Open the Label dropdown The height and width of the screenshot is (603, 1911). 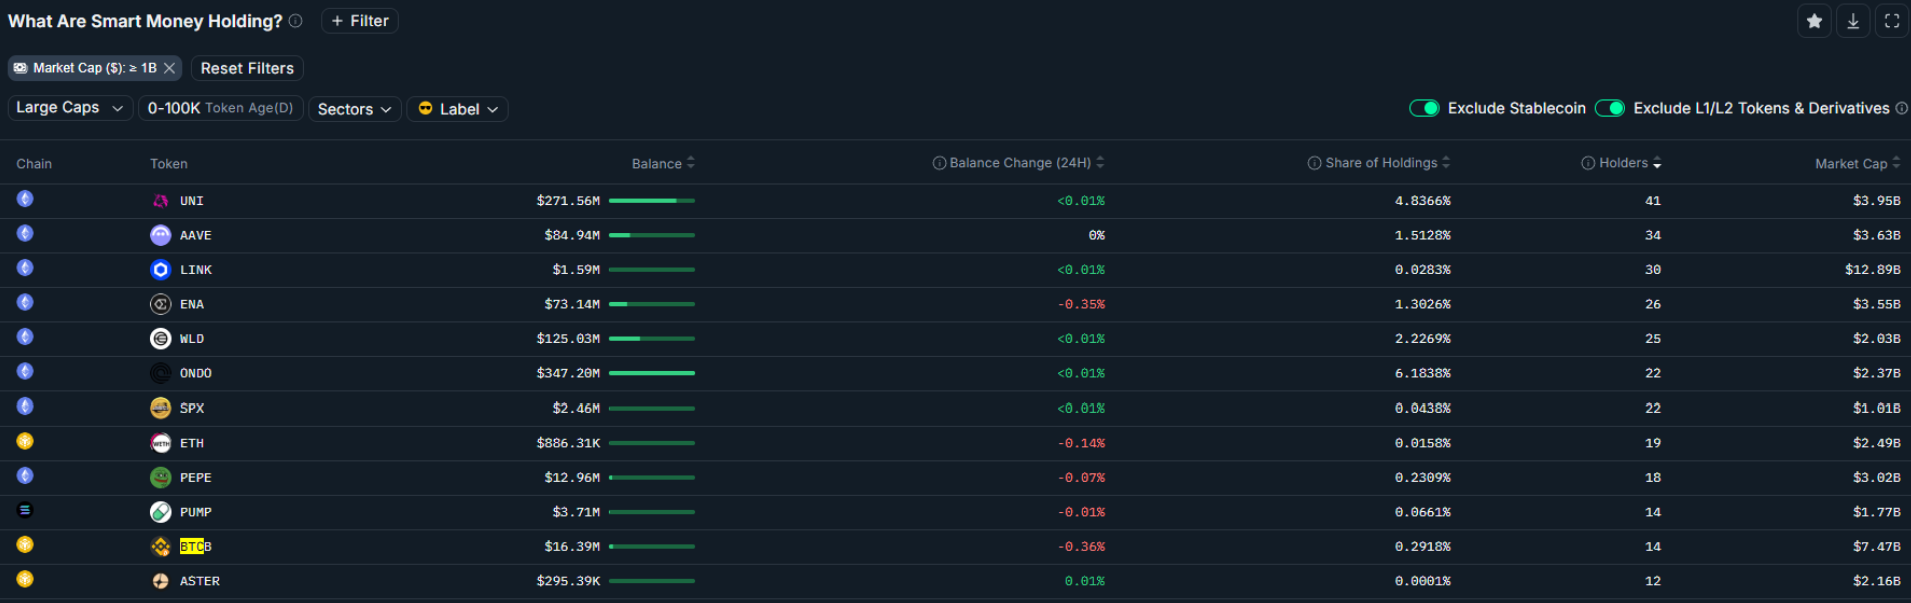pyautogui.click(x=457, y=109)
